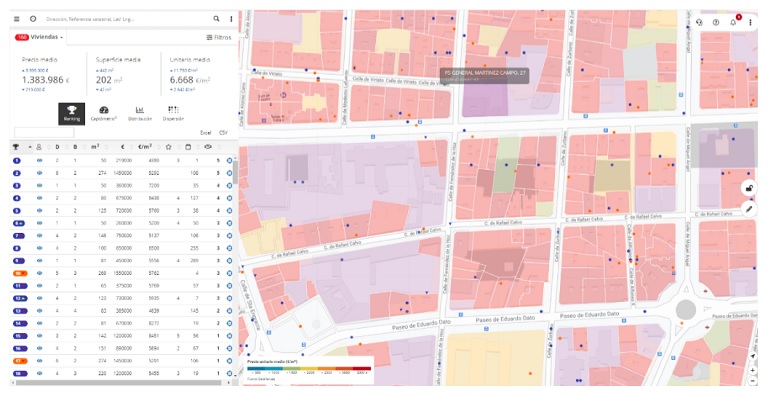Toggle the eye icon of ranking row 4
This screenshot has width=768, height=397.
[39, 198]
